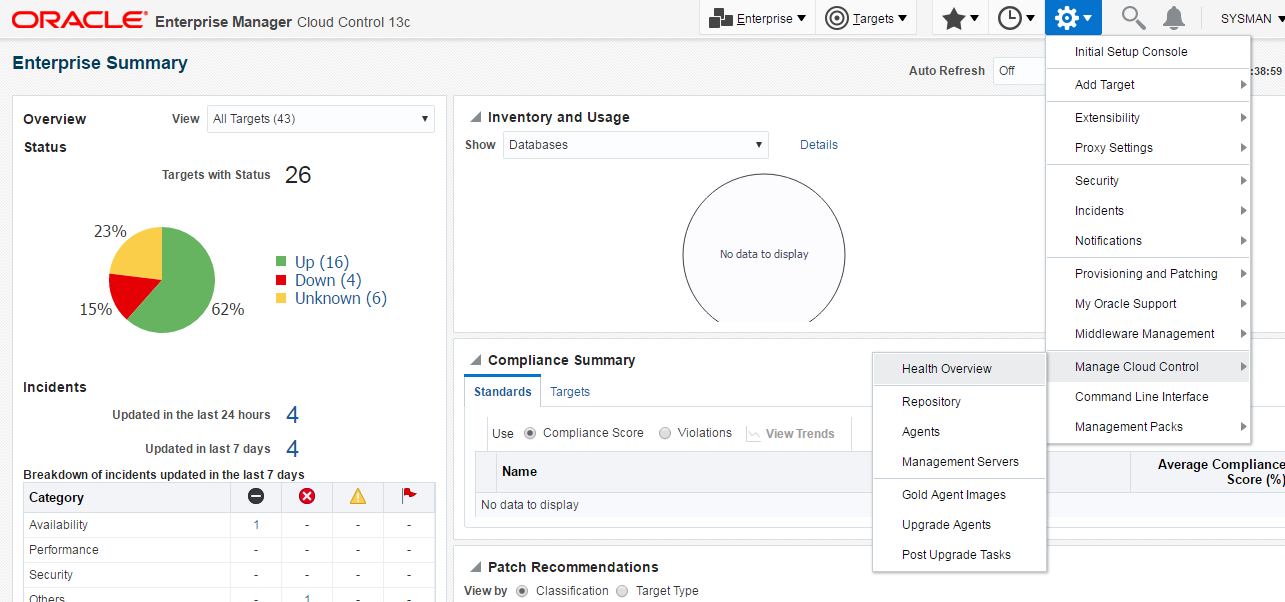
Task: Click the View Trends chart icon
Action: click(x=754, y=434)
